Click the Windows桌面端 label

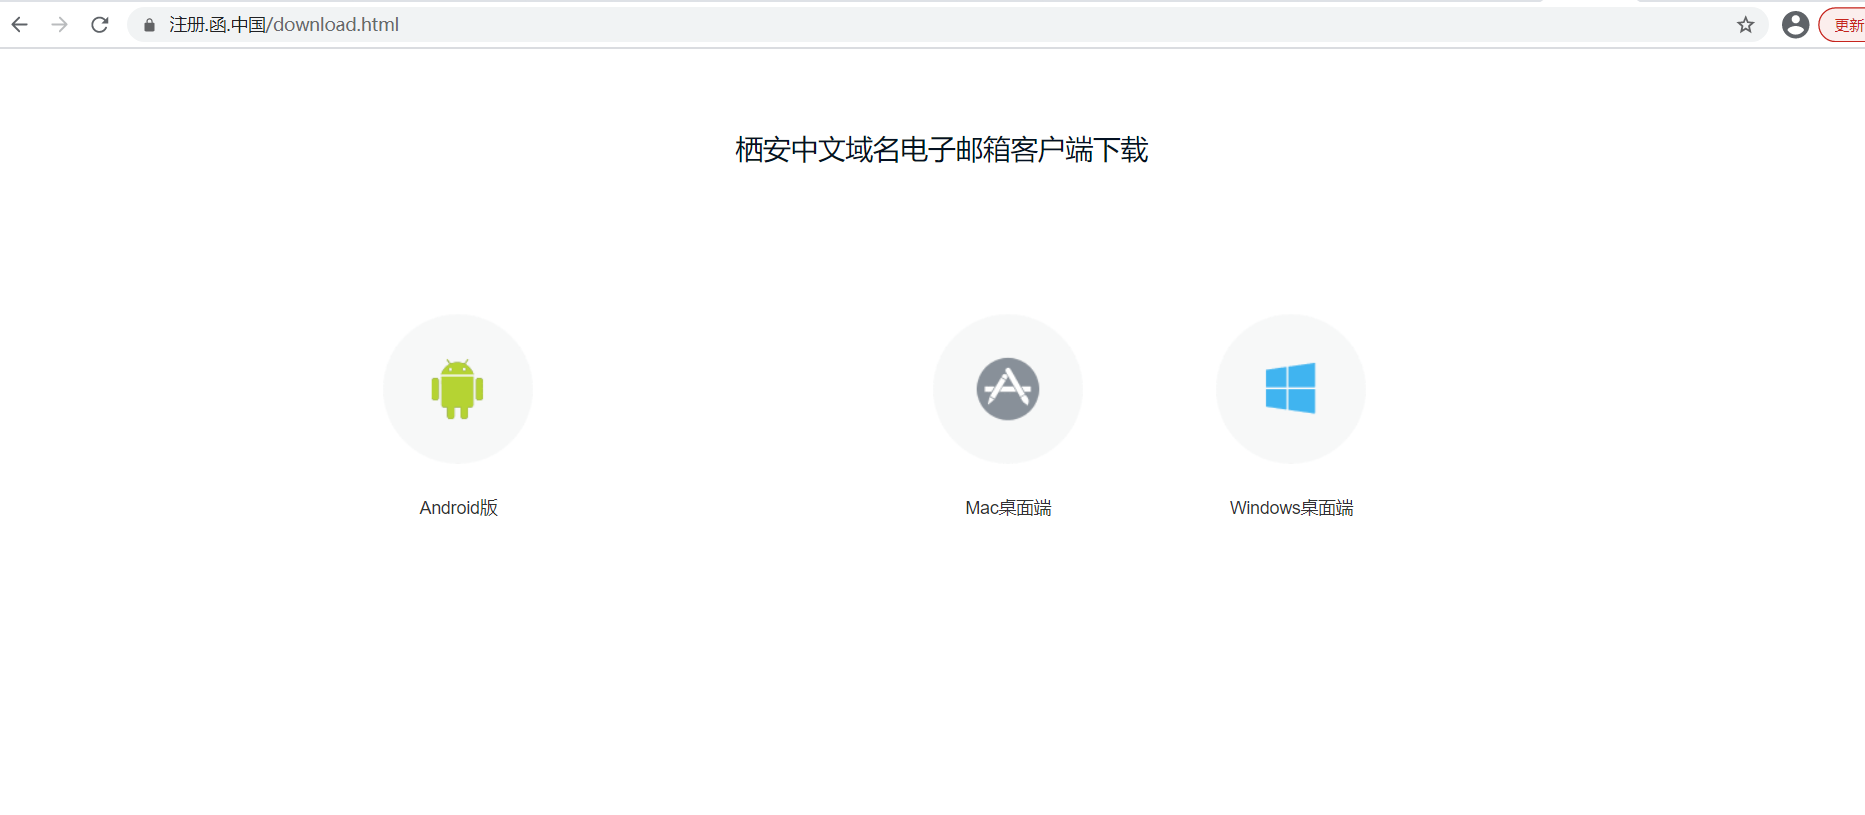point(1291,508)
